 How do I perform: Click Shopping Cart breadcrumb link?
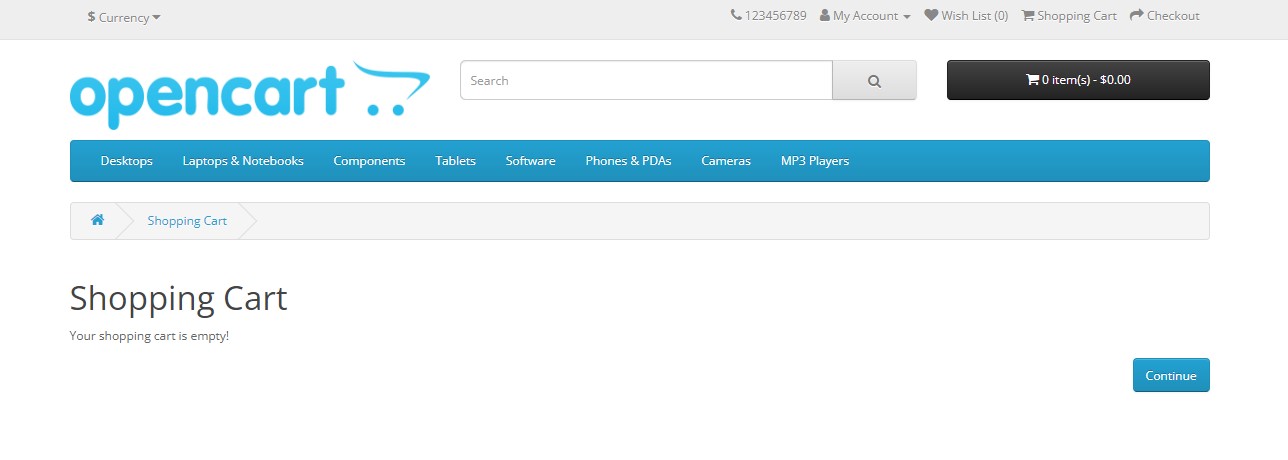[187, 221]
